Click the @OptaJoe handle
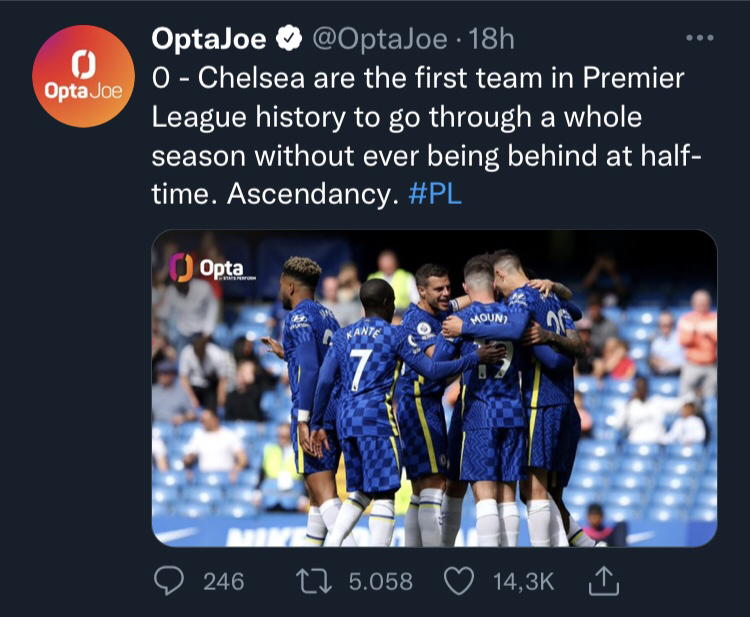750x617 pixels. pyautogui.click(x=378, y=39)
